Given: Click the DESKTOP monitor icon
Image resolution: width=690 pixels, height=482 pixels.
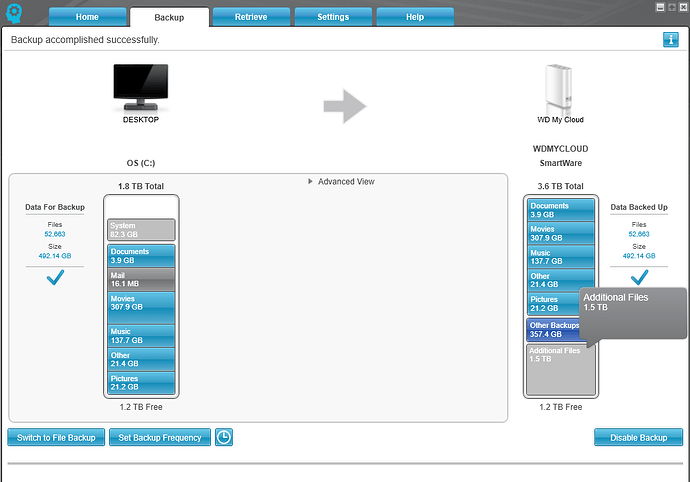Looking at the screenshot, I should point(141,87).
